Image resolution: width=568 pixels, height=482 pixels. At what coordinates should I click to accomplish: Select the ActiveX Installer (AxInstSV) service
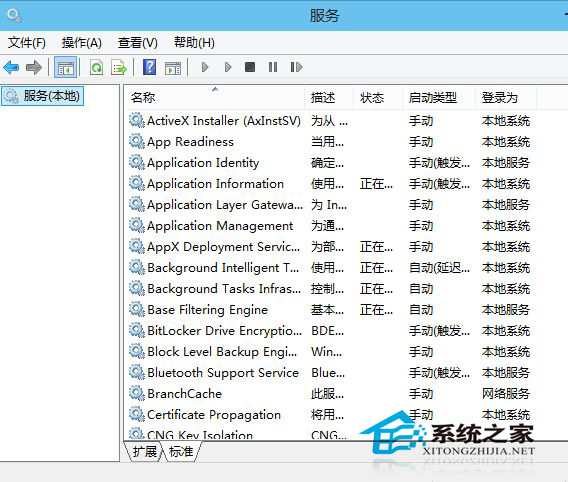tap(330, 121)
